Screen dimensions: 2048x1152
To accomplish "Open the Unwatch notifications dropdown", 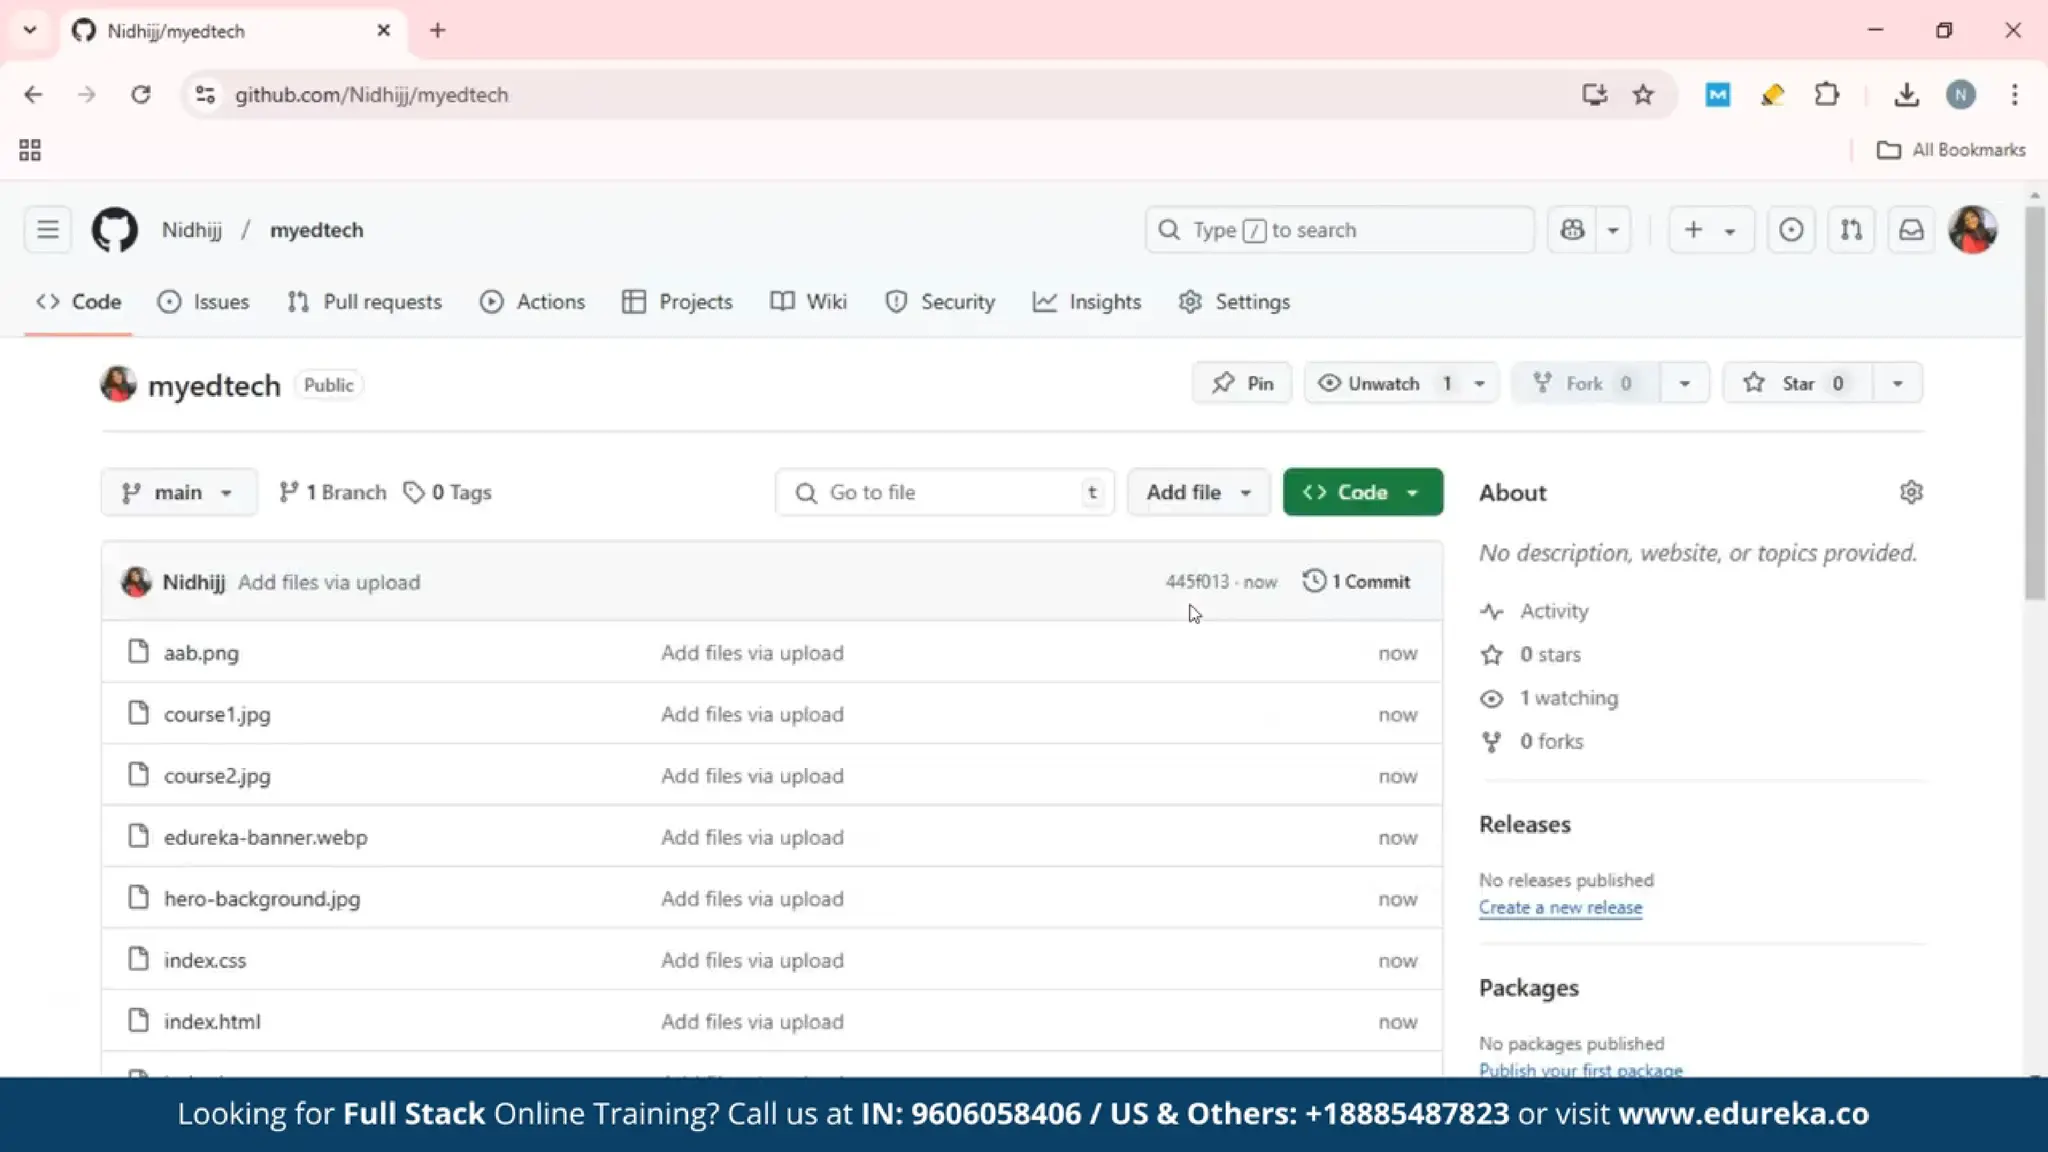I will pos(1401,383).
